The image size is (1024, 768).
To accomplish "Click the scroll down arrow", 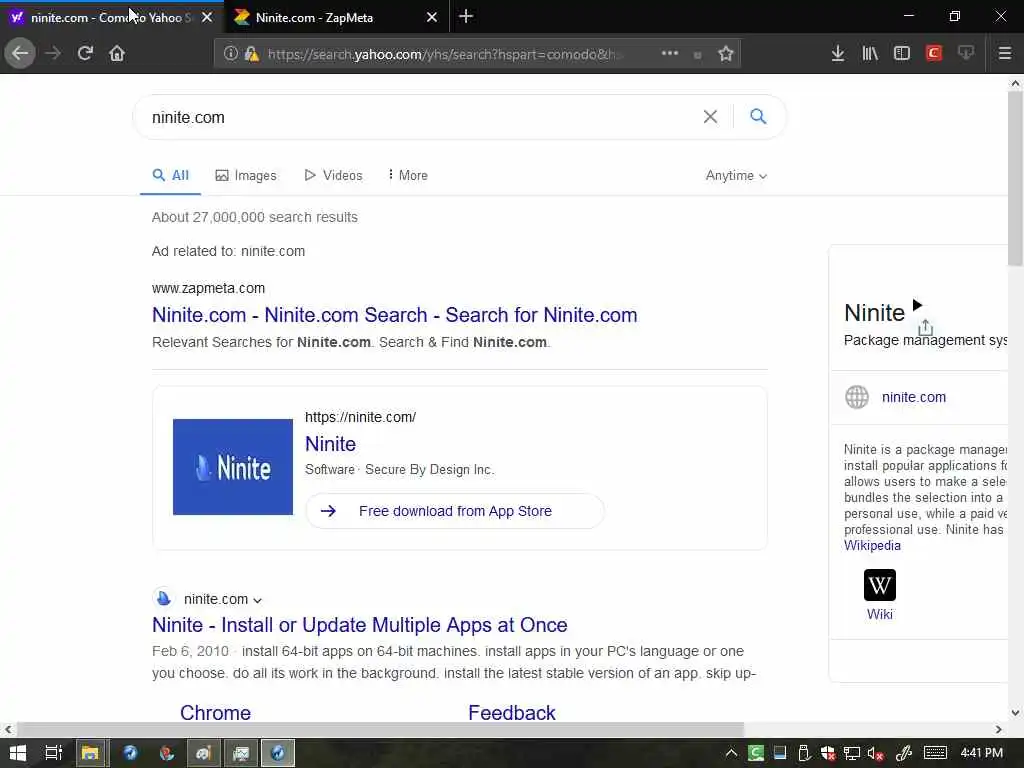I will coord(1015,713).
